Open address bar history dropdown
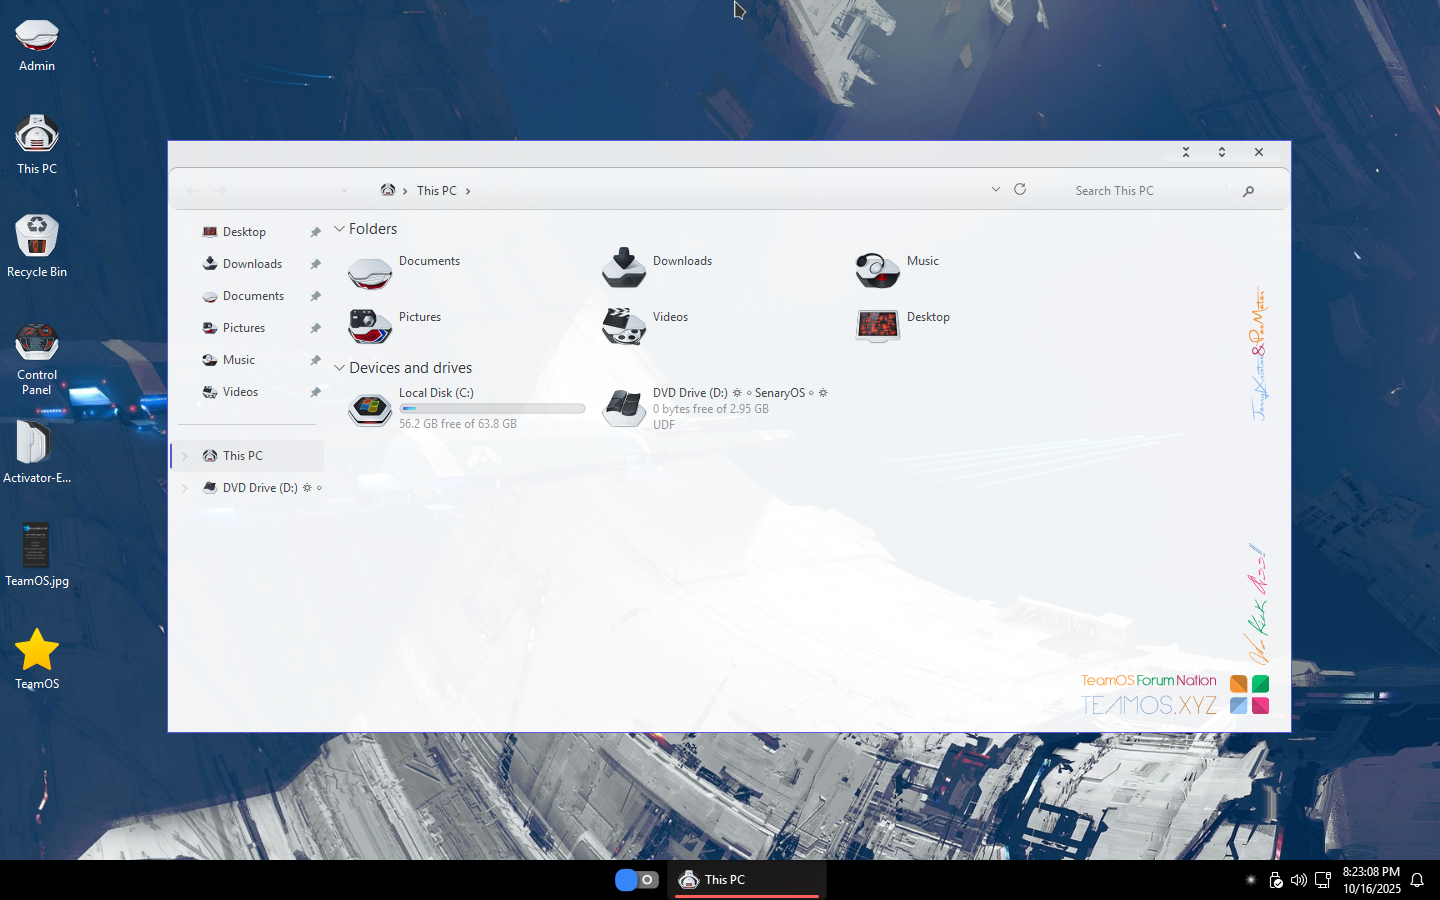The image size is (1440, 900). tap(995, 189)
